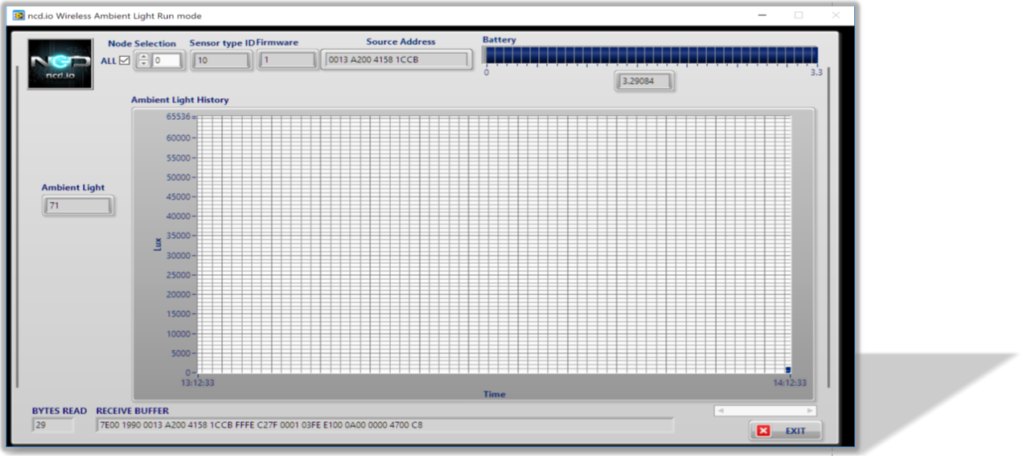The height and width of the screenshot is (456, 1024).
Task: Click the BYTES READ field showing 29
Action: point(52,425)
